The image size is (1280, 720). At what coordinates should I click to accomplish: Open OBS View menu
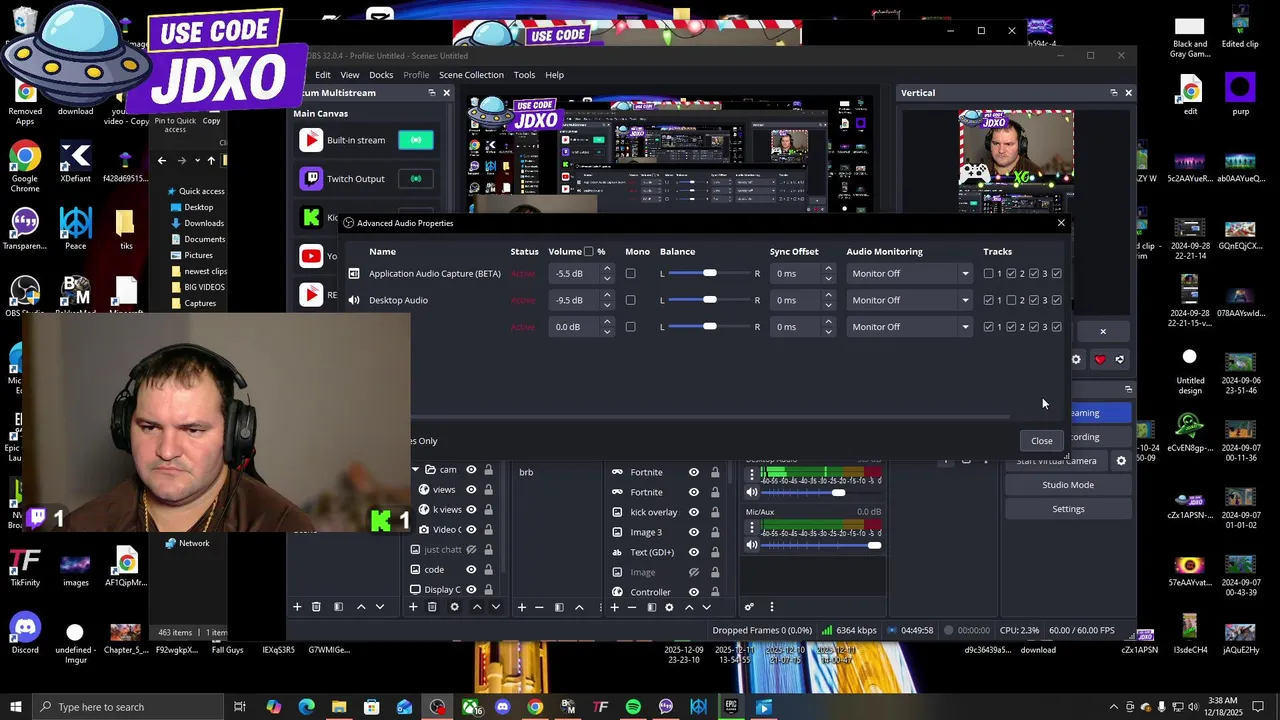tap(350, 75)
